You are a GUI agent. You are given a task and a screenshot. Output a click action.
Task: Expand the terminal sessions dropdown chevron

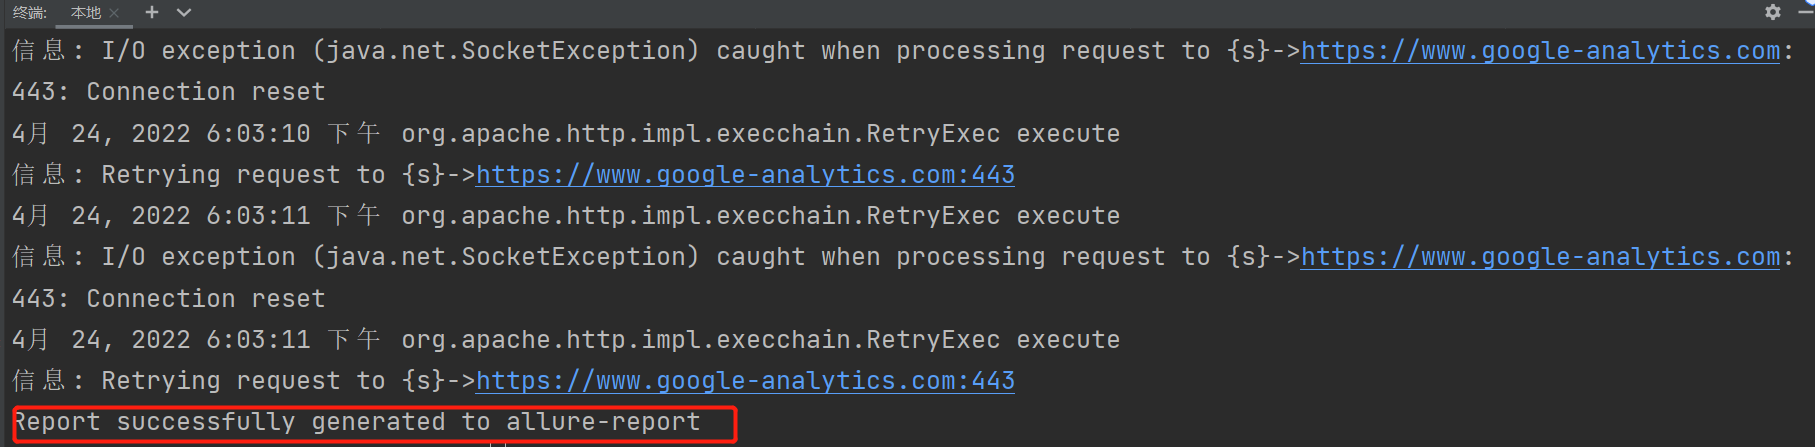[183, 13]
